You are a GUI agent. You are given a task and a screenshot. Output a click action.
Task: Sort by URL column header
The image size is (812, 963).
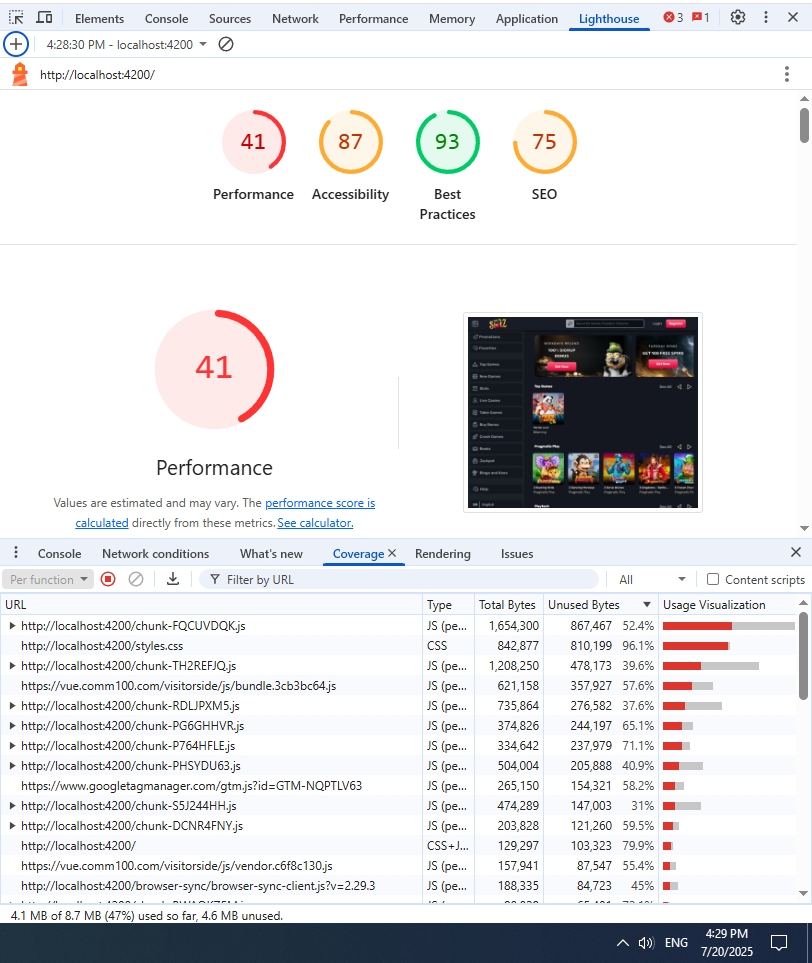pyautogui.click(x=211, y=604)
